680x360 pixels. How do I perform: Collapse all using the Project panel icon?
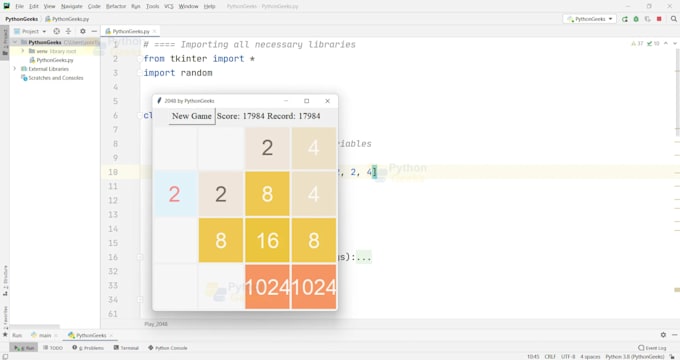tap(69, 31)
